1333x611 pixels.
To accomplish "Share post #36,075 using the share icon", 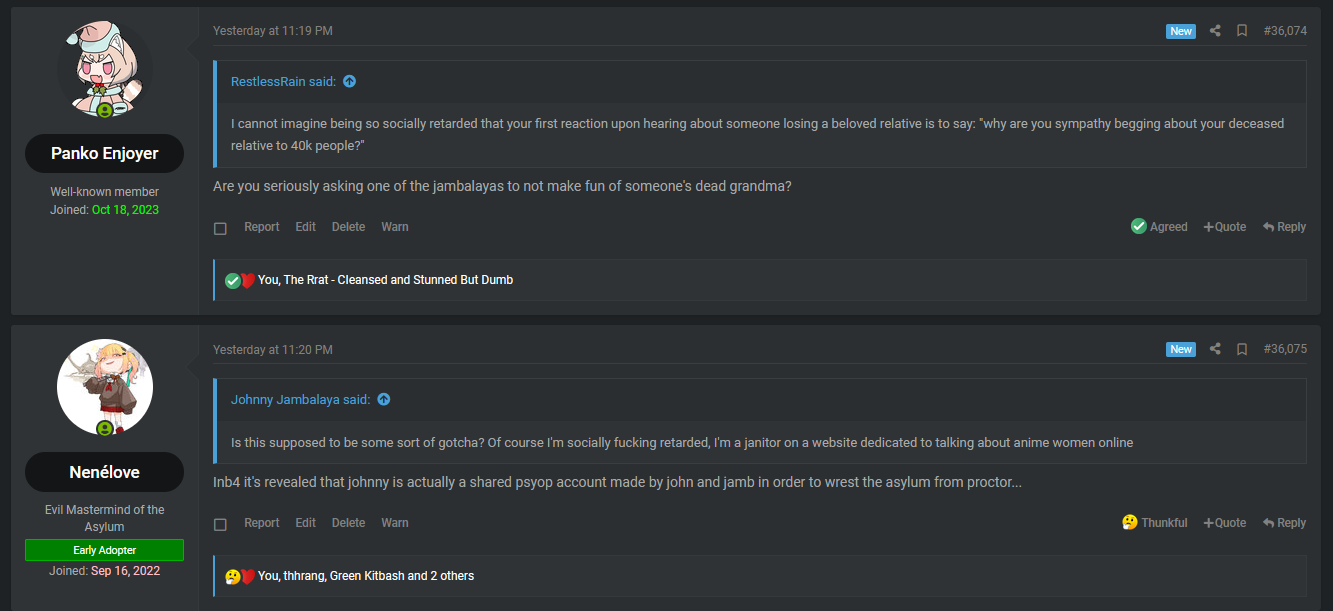I will [x=1215, y=349].
